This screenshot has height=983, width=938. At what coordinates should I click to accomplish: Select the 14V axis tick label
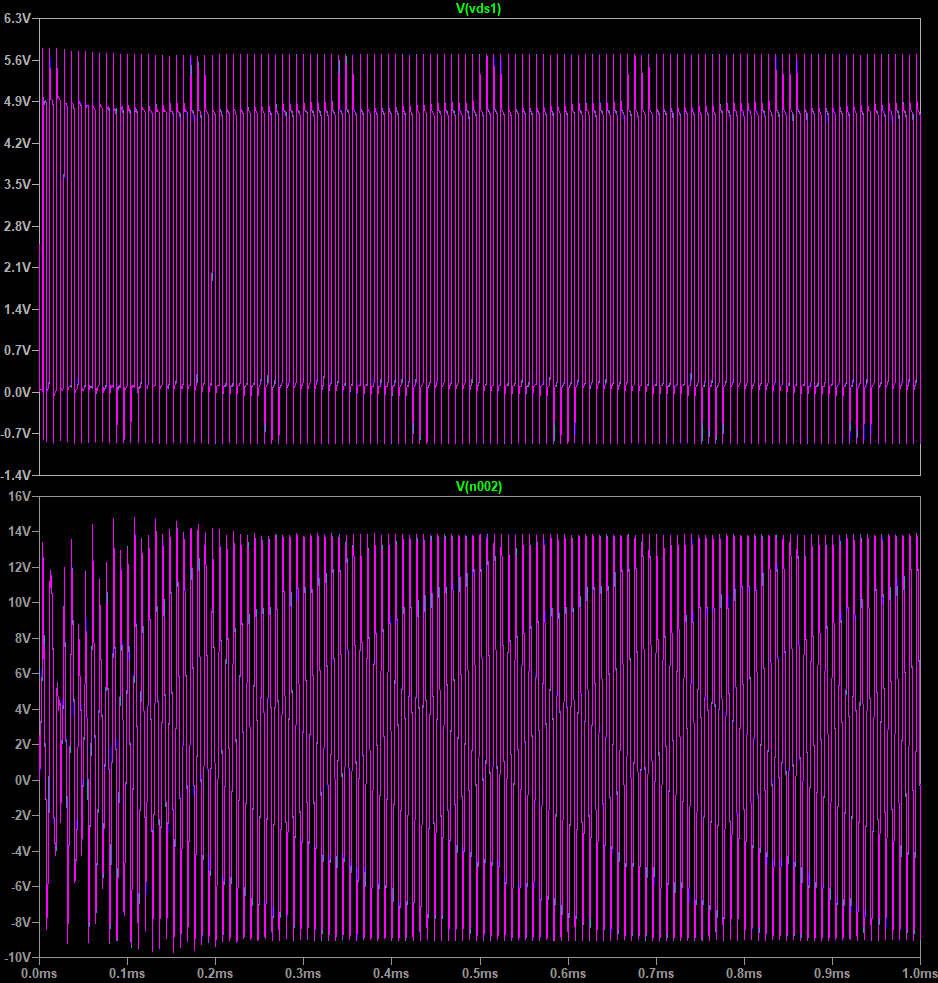(x=19, y=532)
